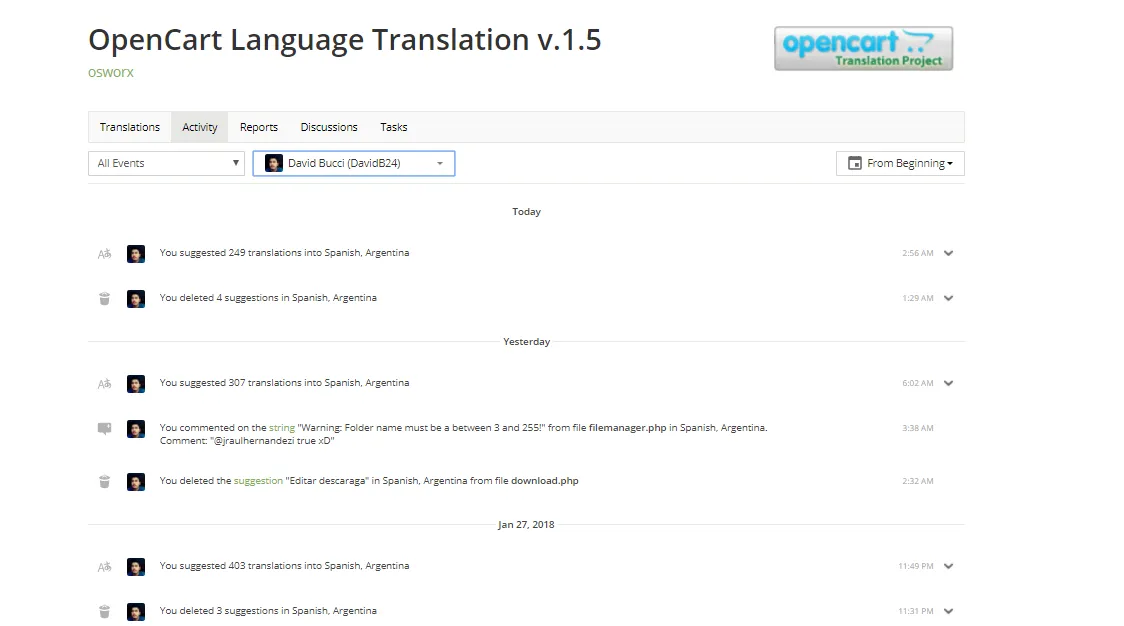
Task: Click the calendar icon in From Beginning button
Action: [x=855, y=163]
